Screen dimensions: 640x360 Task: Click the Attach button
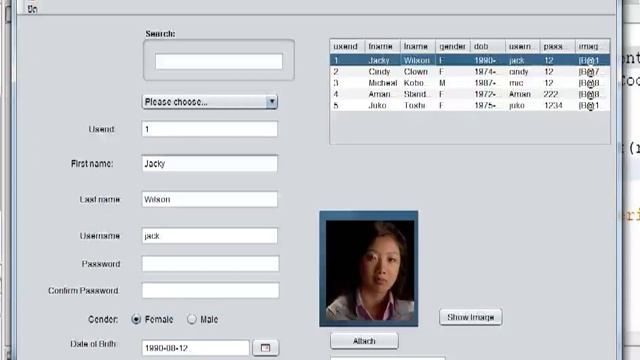click(364, 341)
